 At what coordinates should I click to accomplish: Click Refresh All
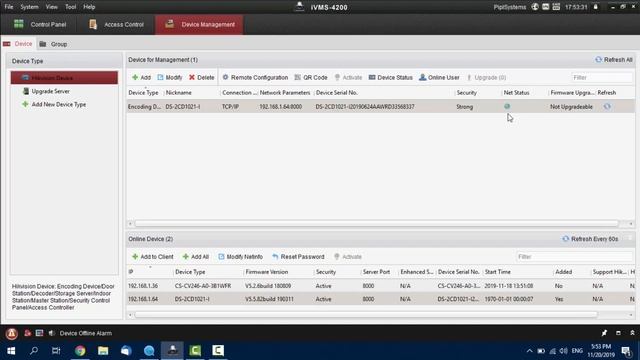click(x=614, y=60)
